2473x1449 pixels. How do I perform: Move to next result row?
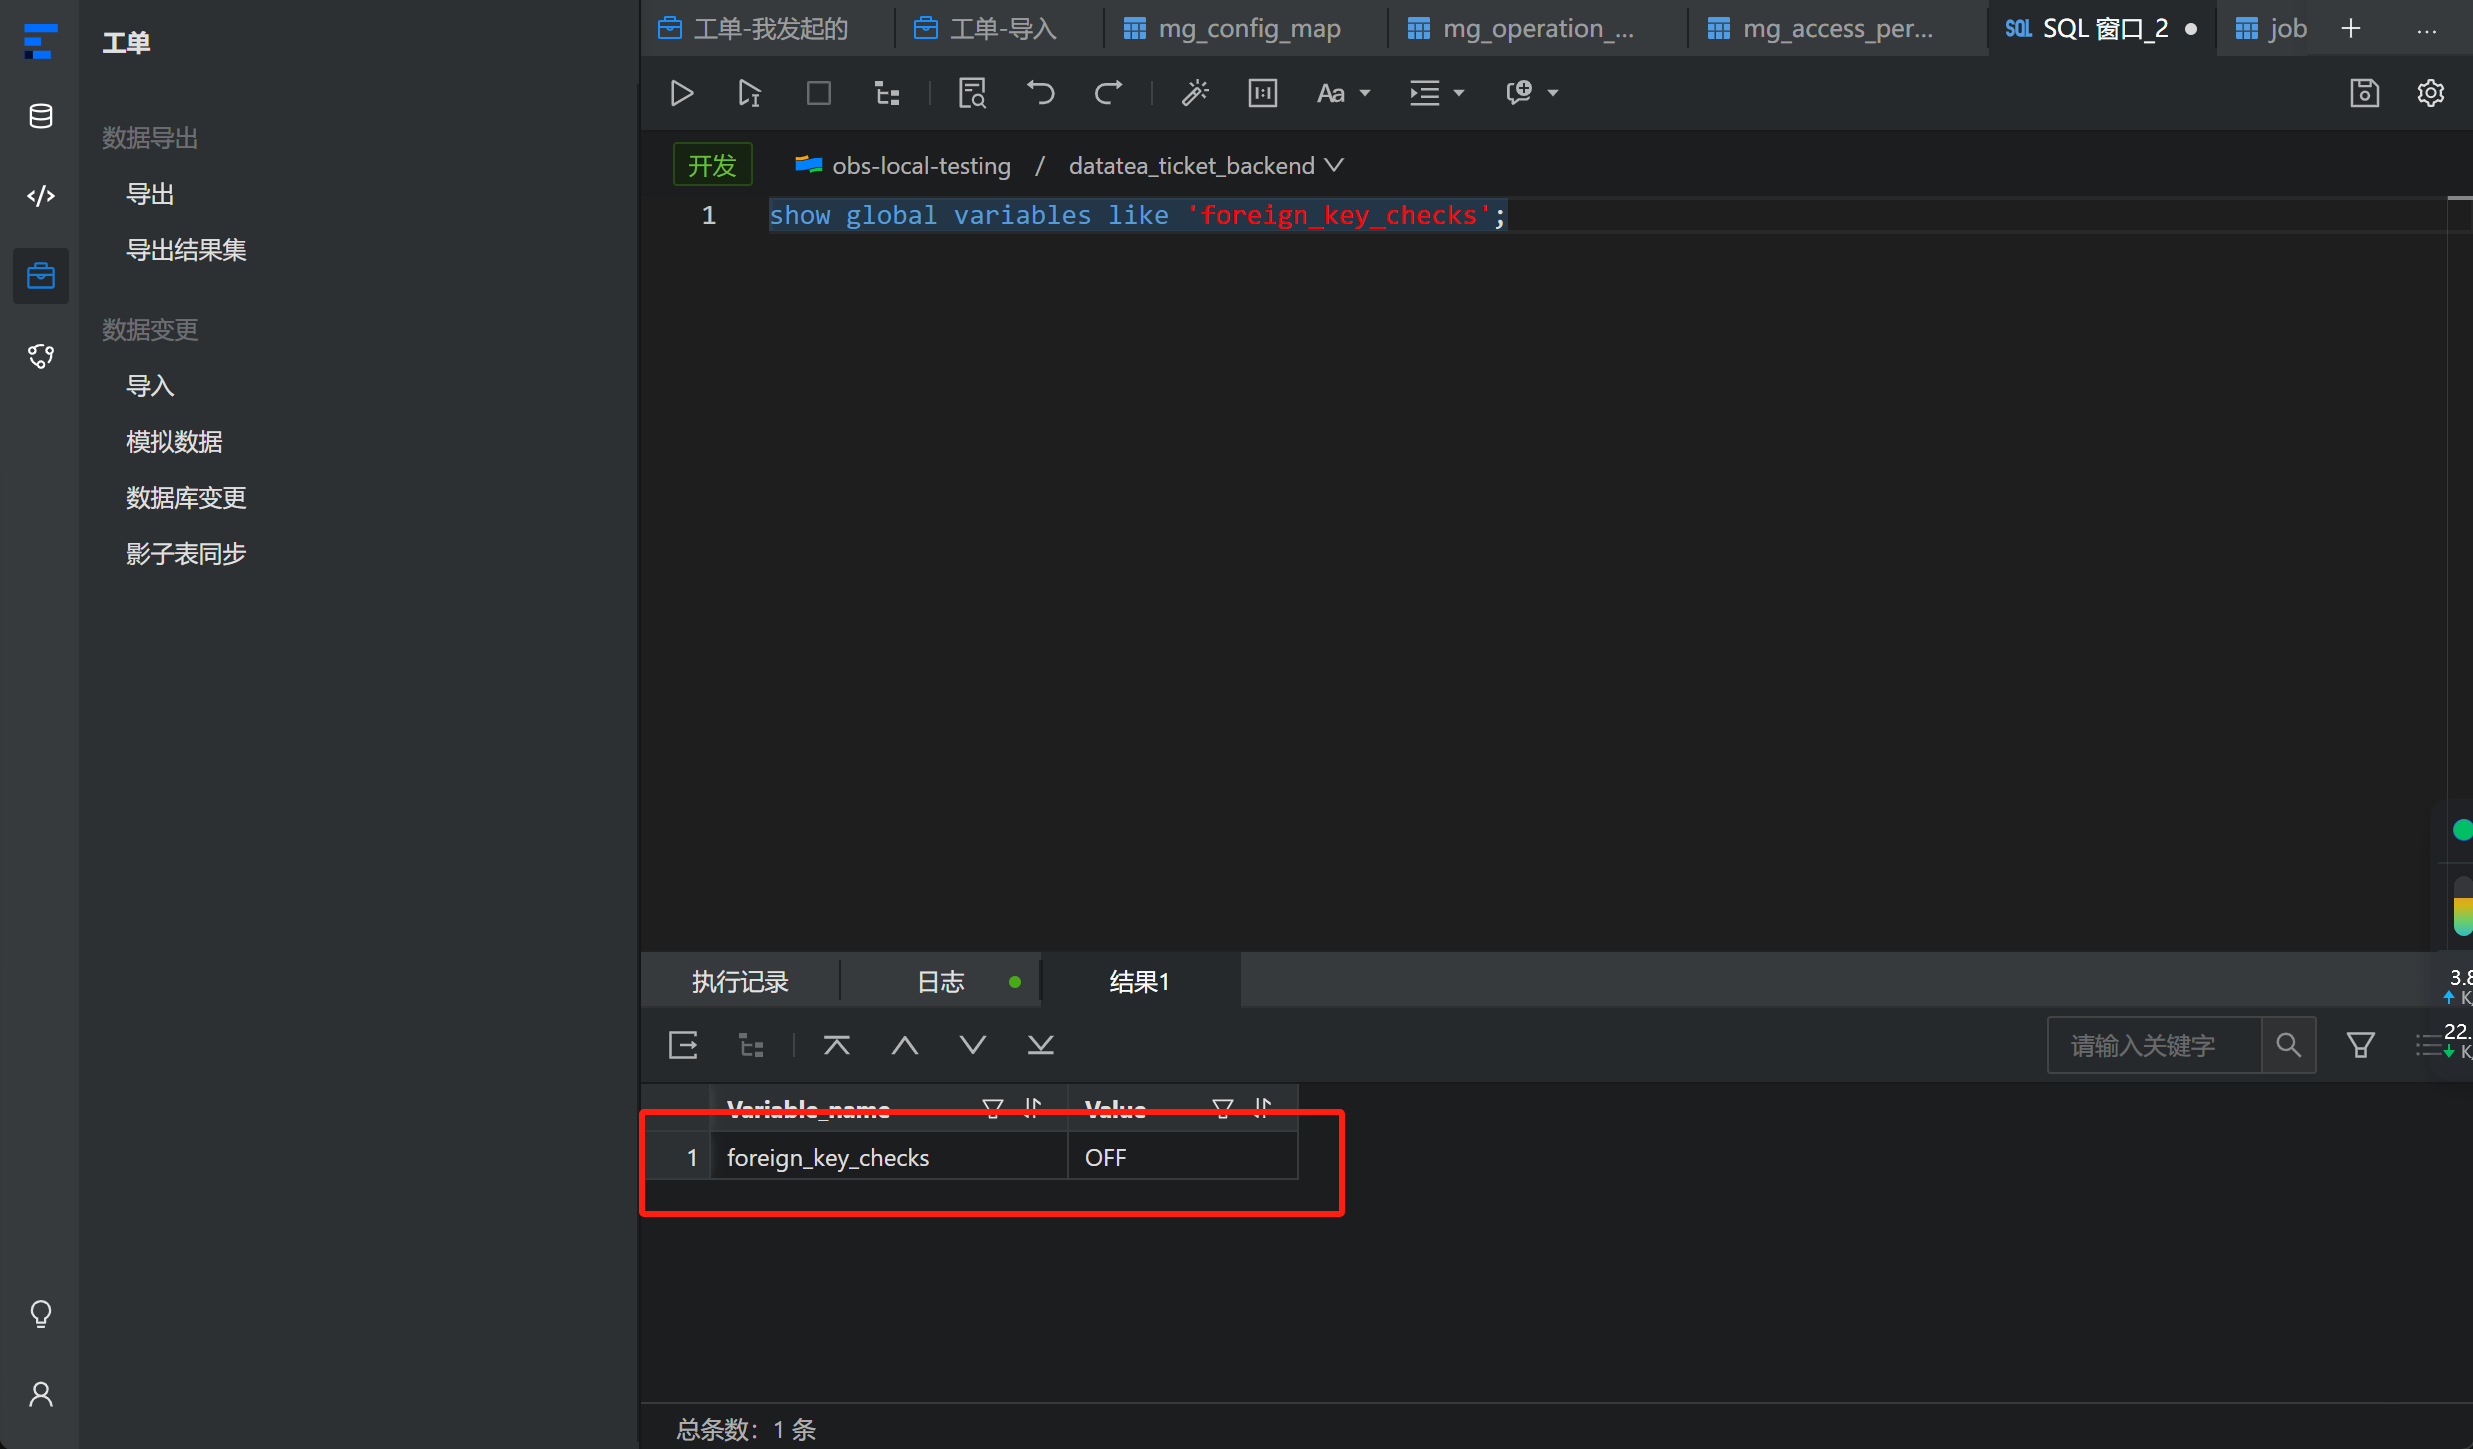972,1046
